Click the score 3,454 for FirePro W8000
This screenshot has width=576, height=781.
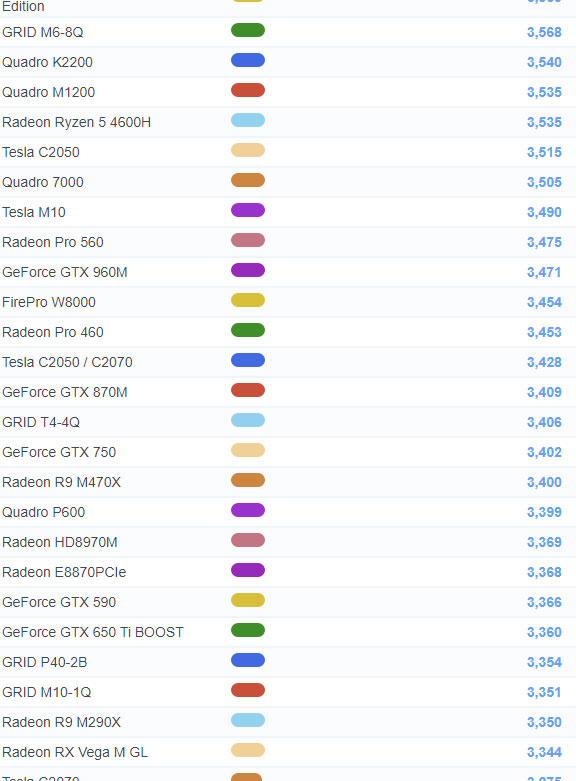click(x=544, y=302)
